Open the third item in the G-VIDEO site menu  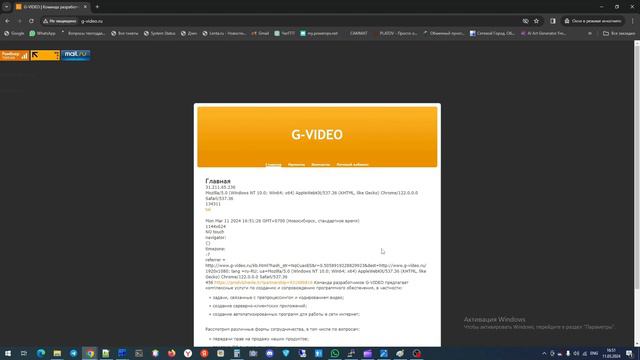pyautogui.click(x=320, y=164)
